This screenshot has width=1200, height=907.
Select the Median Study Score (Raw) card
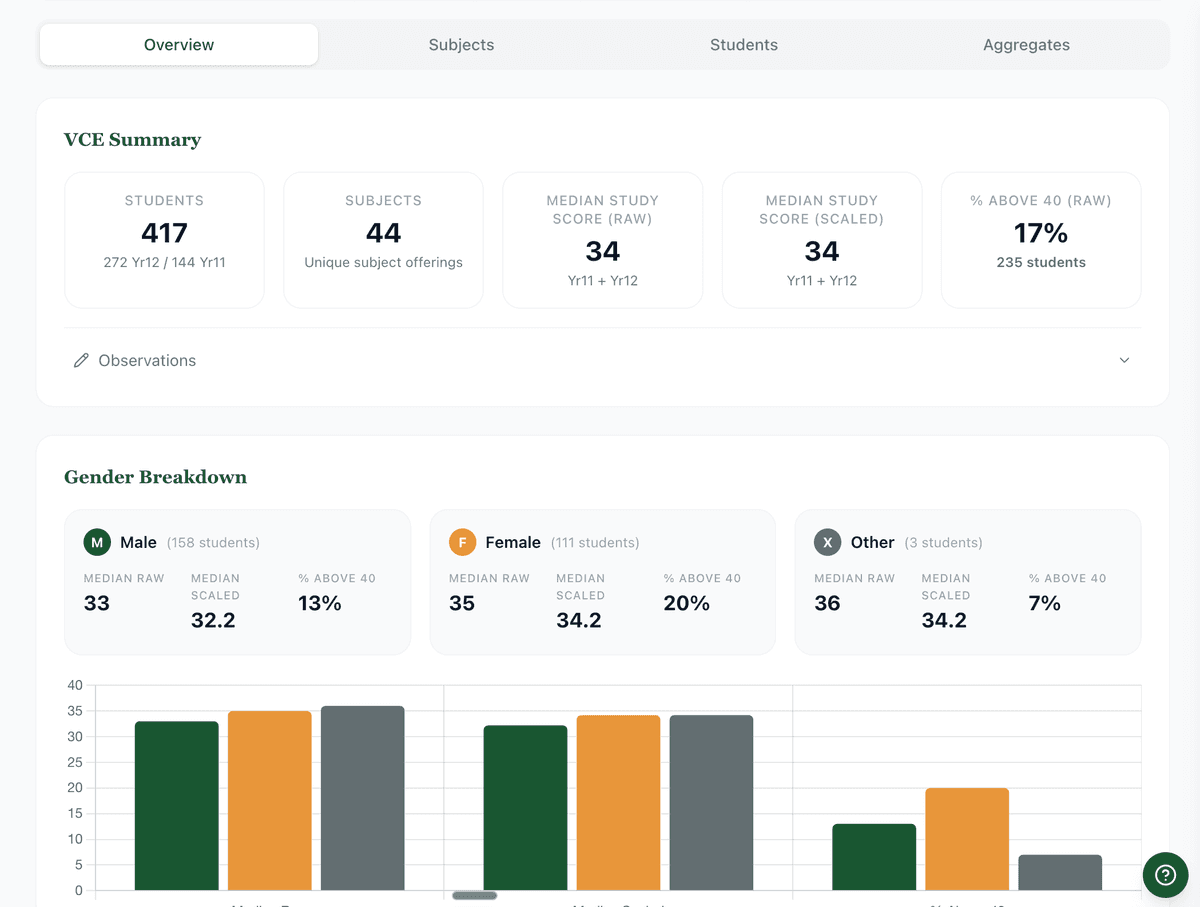click(x=602, y=240)
